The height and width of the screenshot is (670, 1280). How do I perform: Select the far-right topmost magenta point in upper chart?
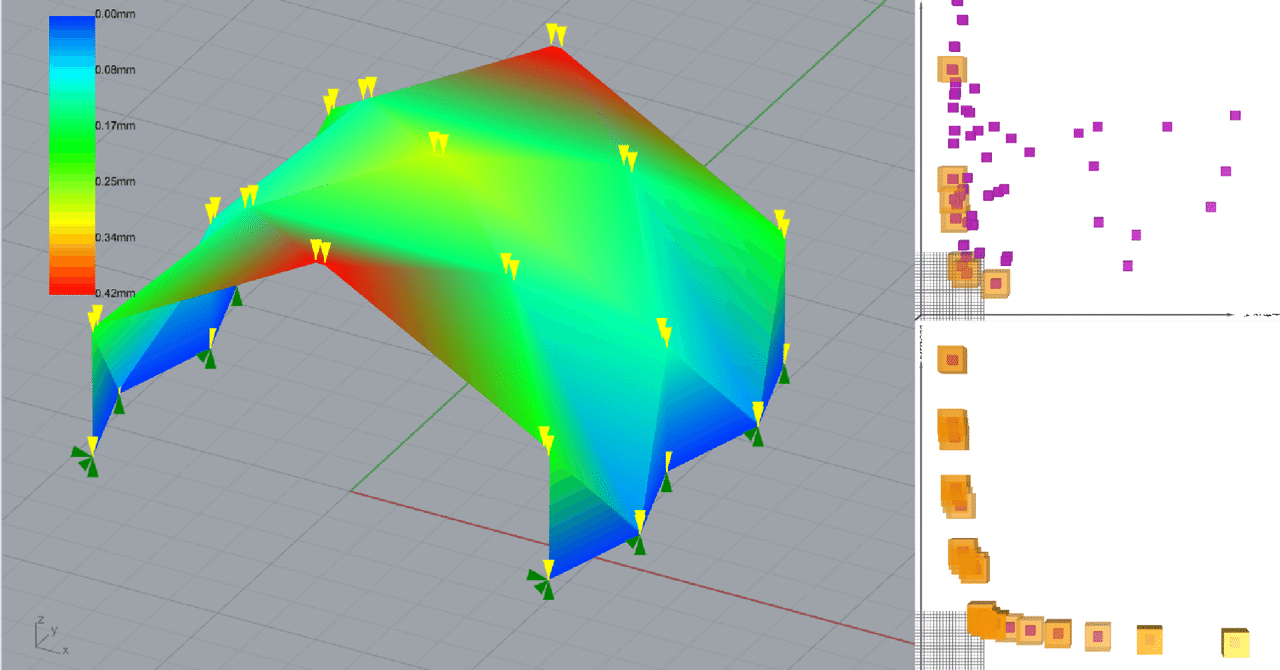1235,116
